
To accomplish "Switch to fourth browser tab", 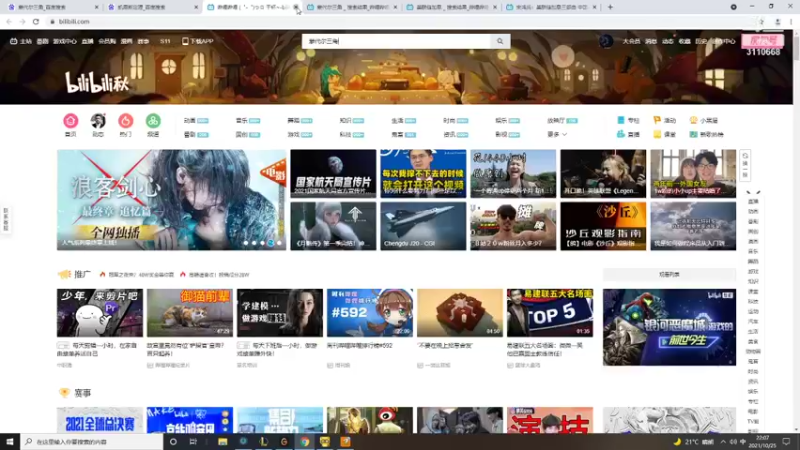I will [x=351, y=7].
